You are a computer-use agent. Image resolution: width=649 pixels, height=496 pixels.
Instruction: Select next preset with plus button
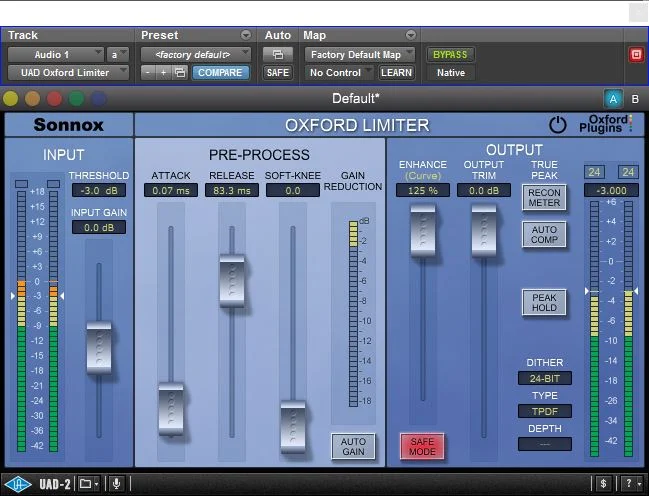coord(164,72)
